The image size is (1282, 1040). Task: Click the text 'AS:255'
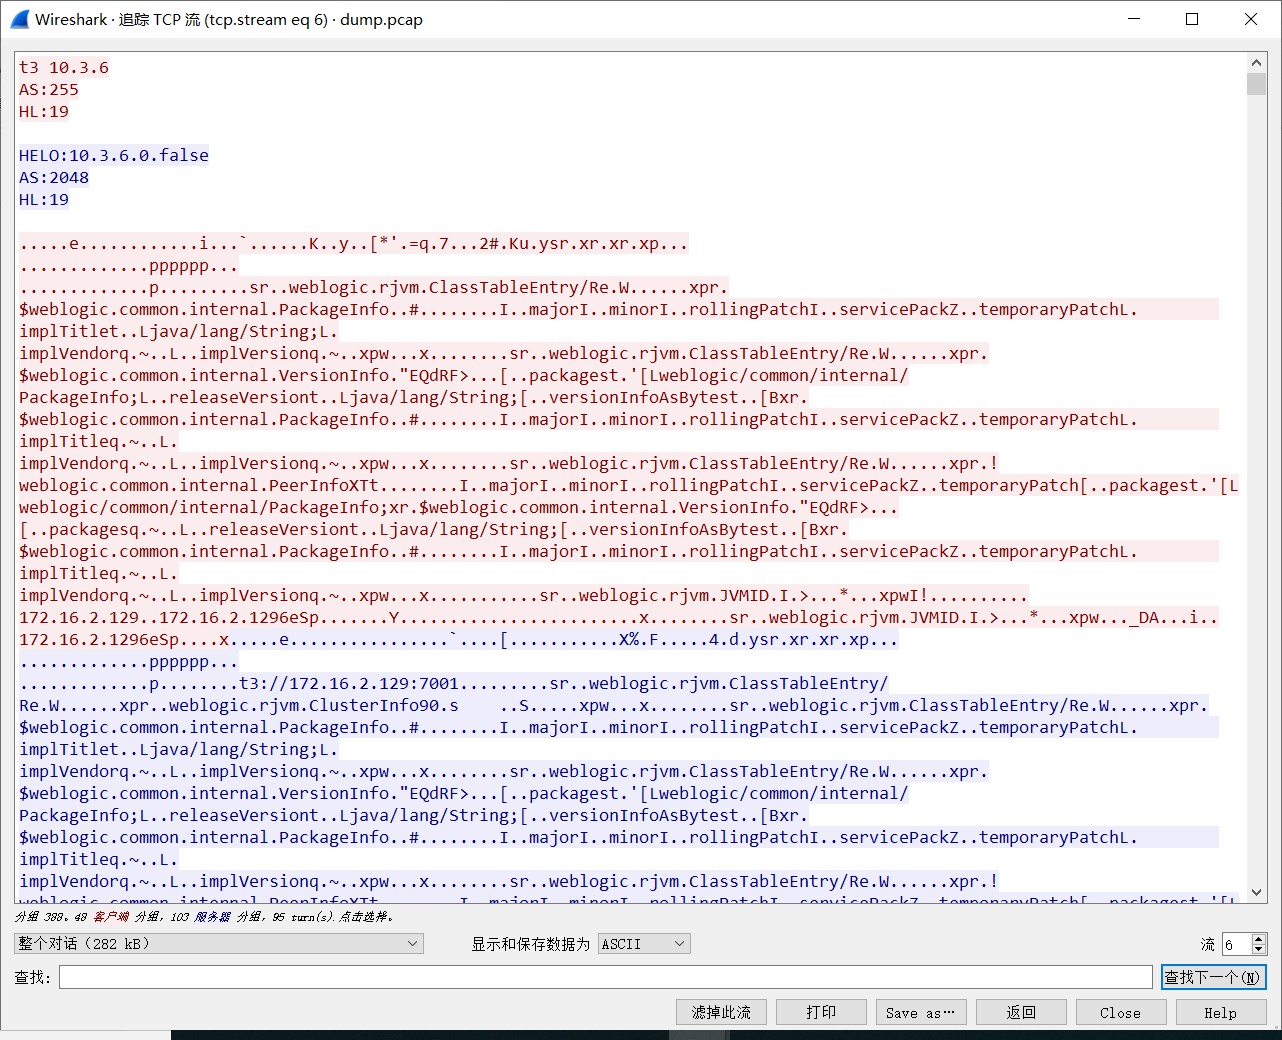pyautogui.click(x=49, y=89)
